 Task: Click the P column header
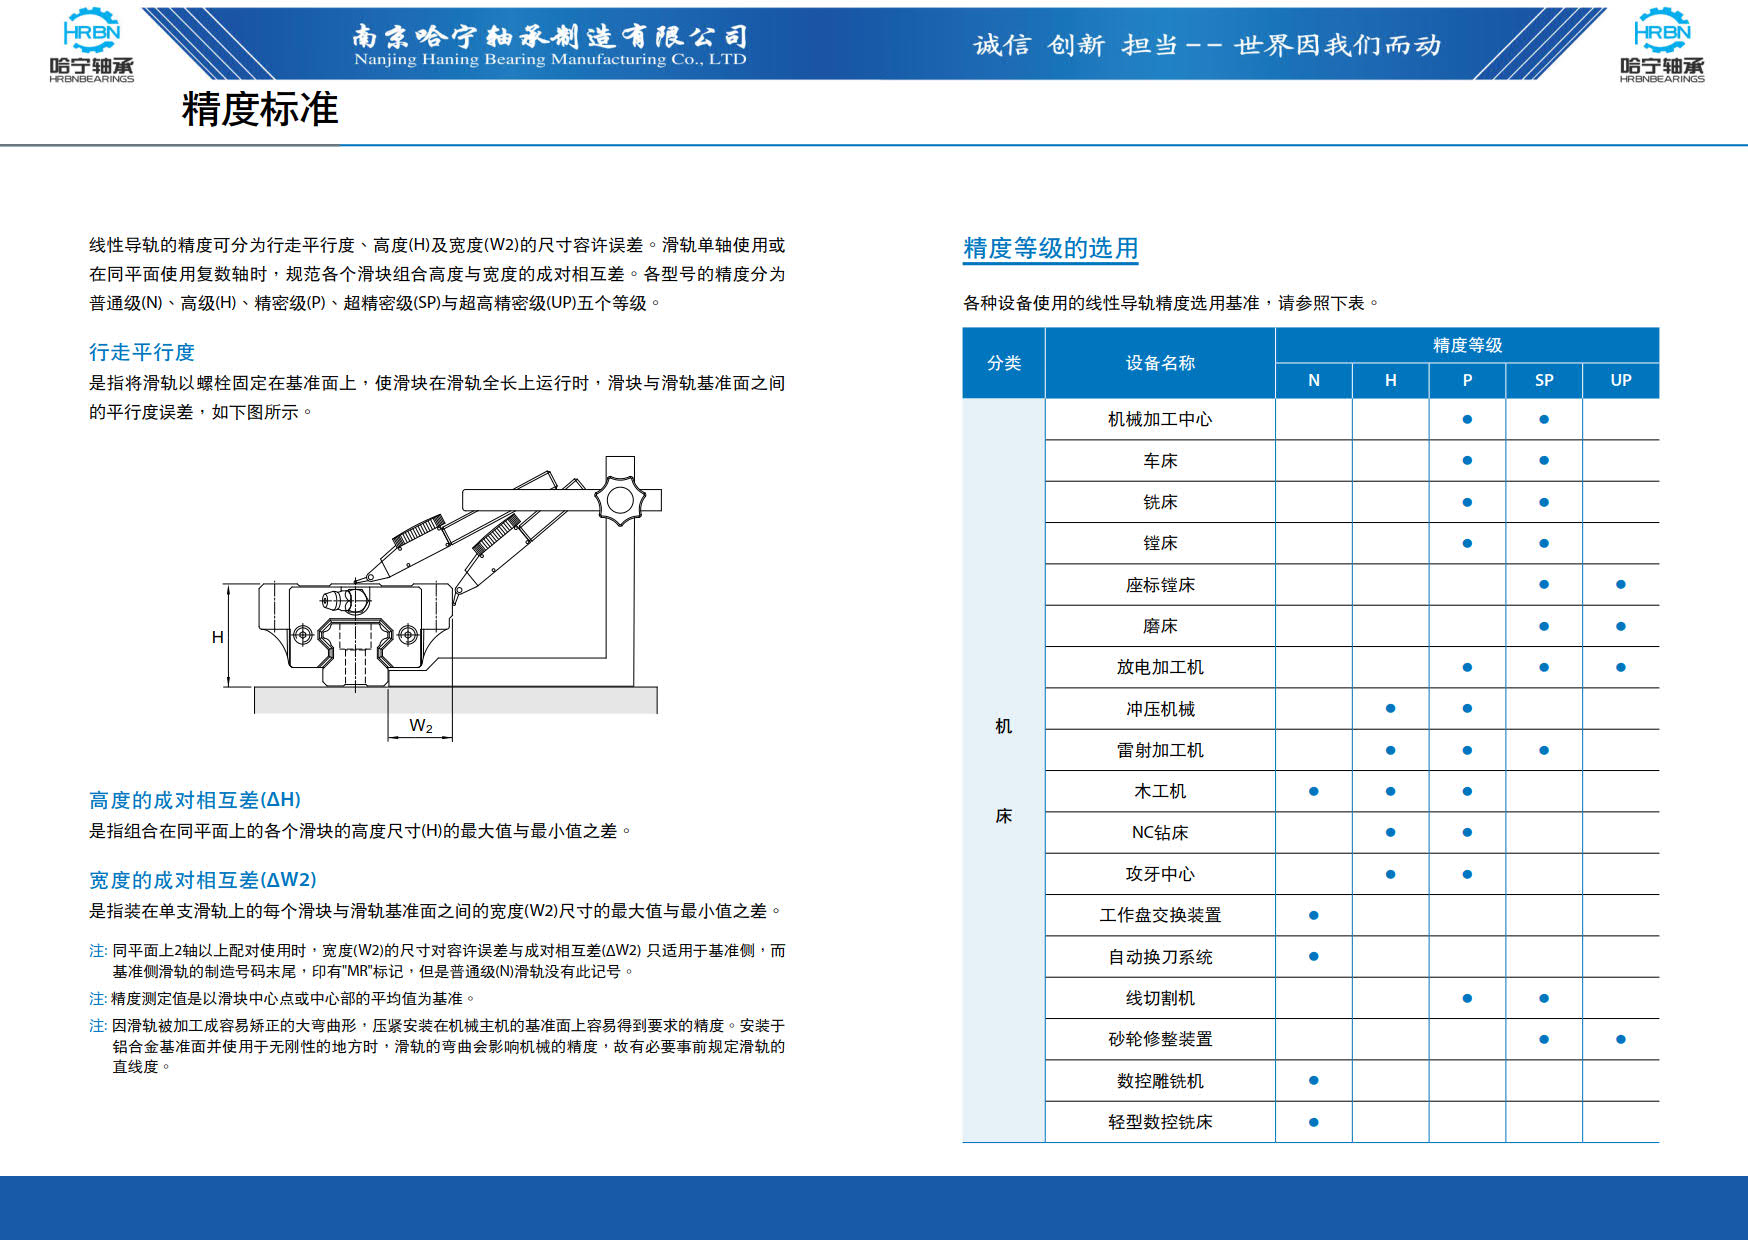pyautogui.click(x=1467, y=380)
